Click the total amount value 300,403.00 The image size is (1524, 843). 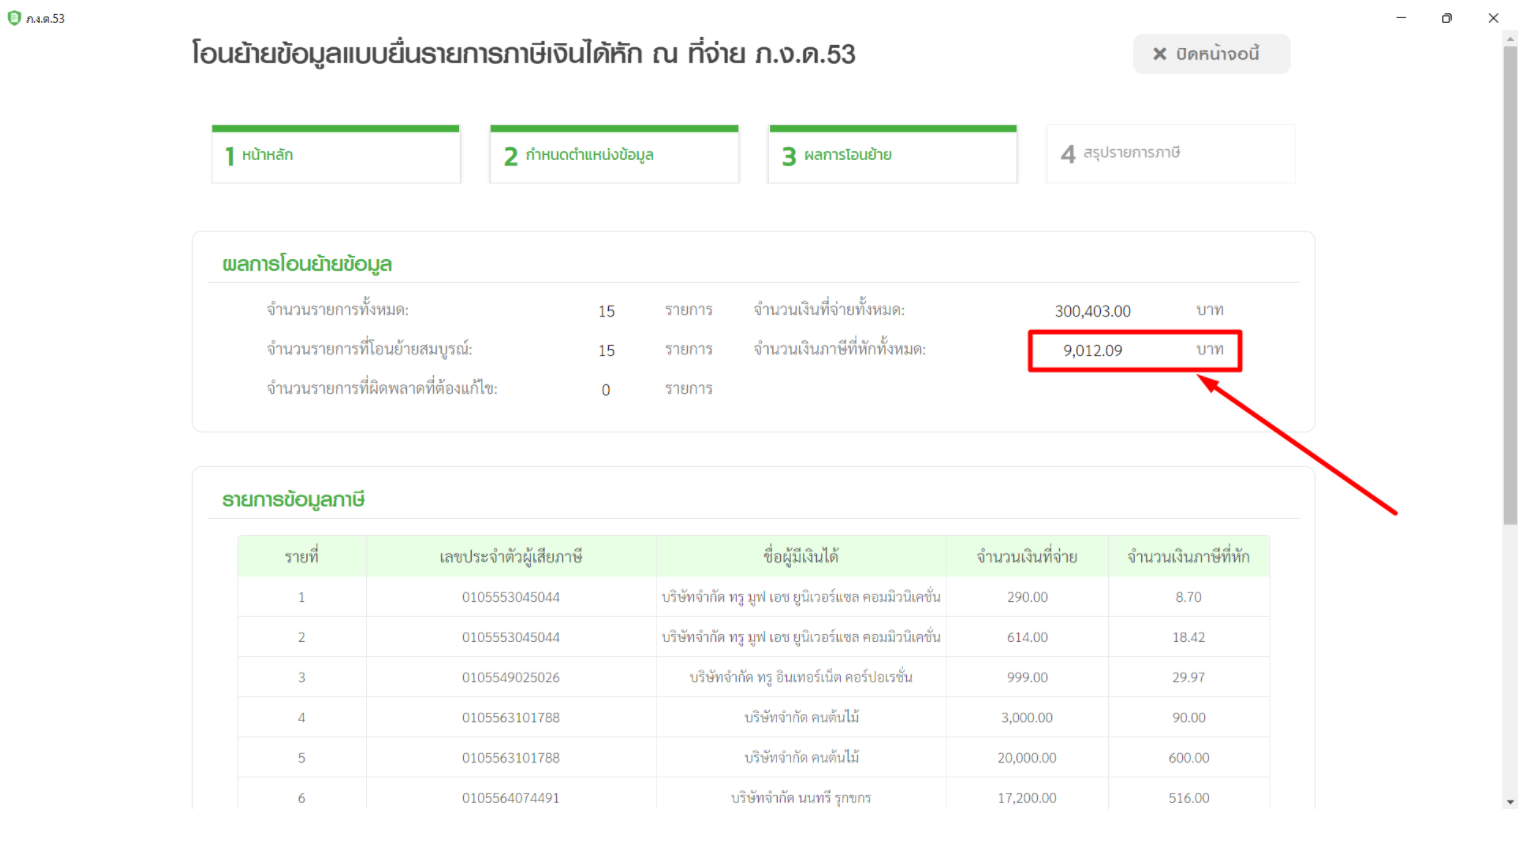[1094, 311]
